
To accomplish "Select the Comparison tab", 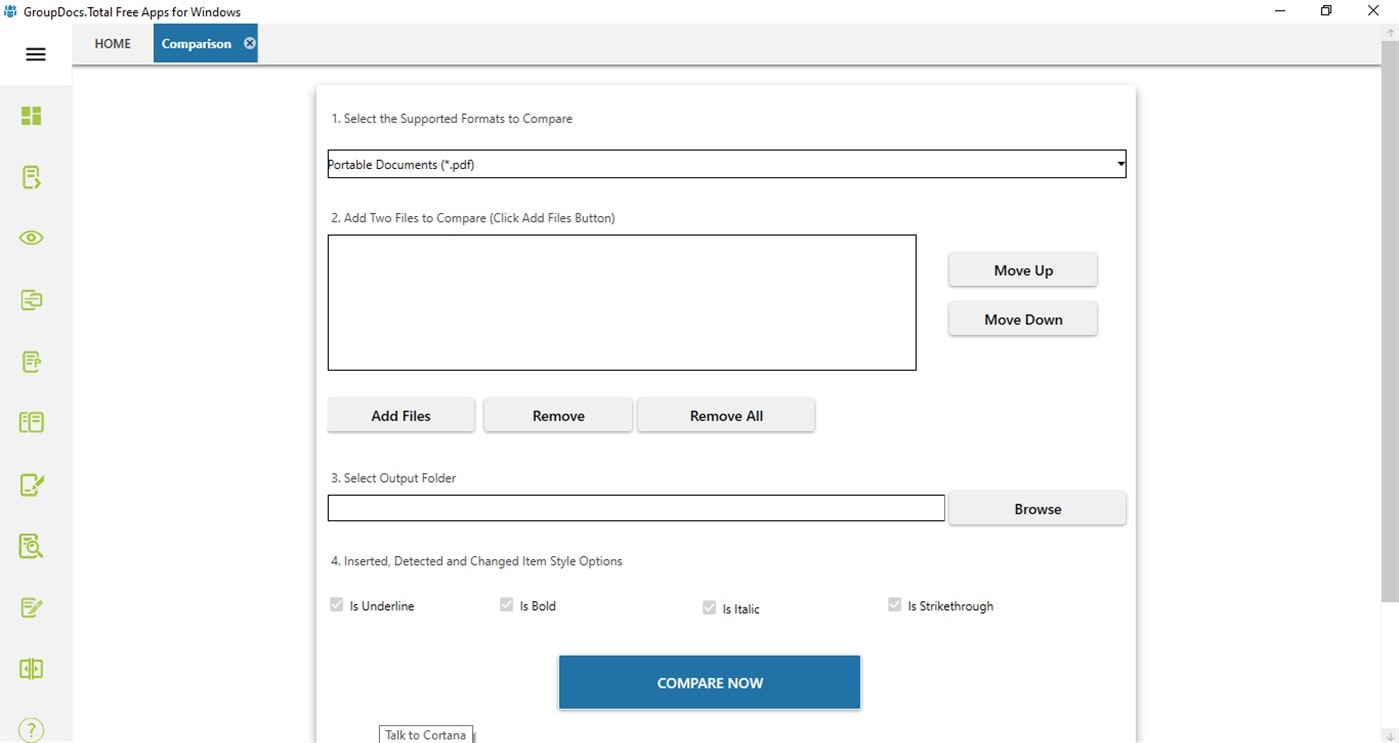I will pyautogui.click(x=196, y=44).
